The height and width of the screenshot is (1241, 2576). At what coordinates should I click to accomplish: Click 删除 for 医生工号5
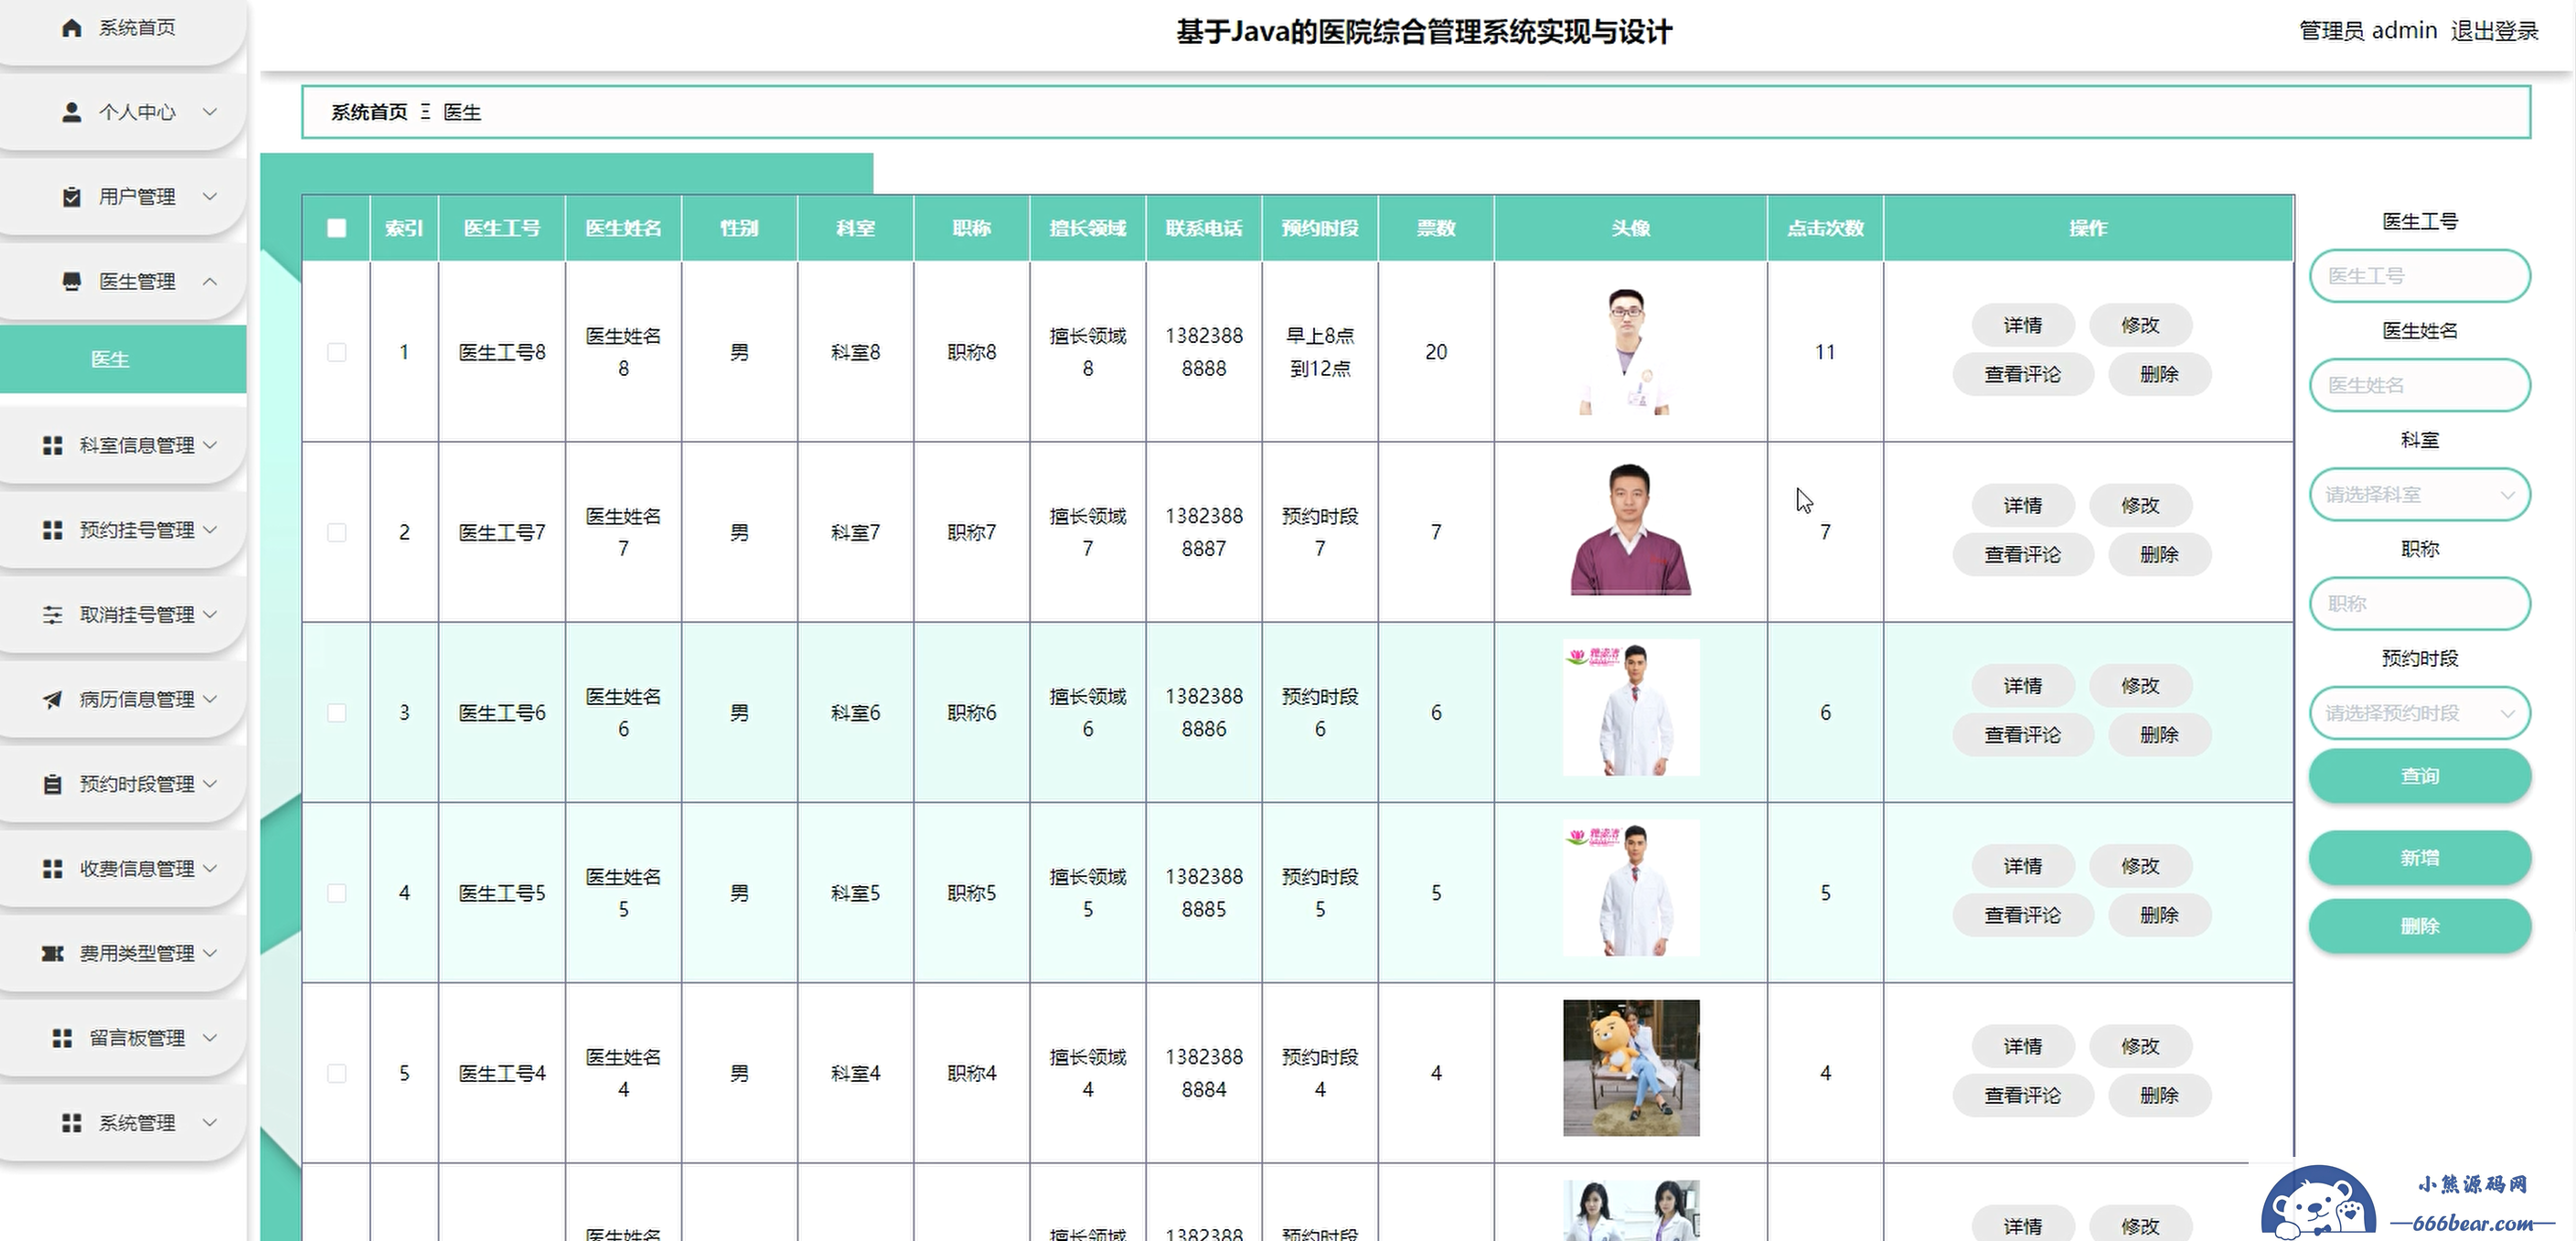pos(2159,915)
